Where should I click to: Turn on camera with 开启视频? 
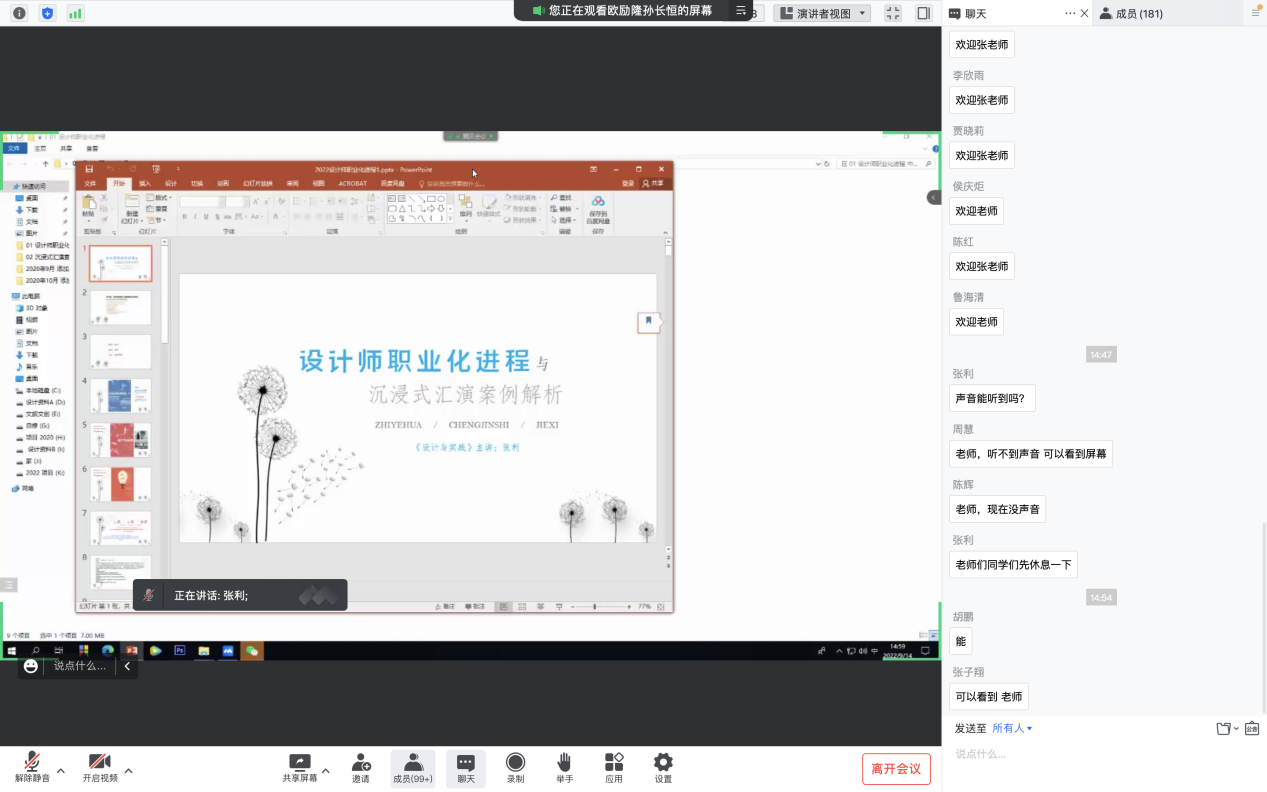point(99,767)
